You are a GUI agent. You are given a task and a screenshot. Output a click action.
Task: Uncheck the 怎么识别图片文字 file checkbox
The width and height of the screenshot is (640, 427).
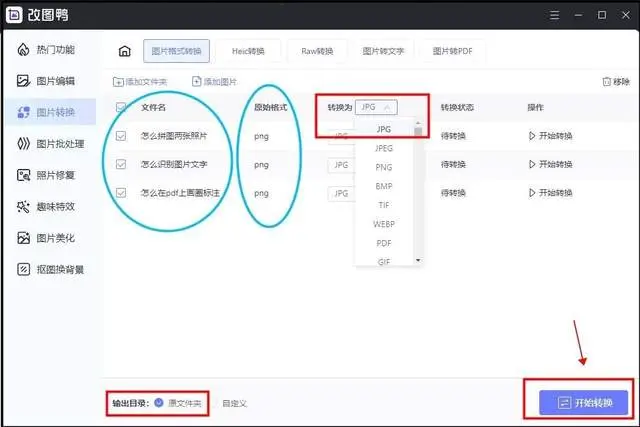122,164
